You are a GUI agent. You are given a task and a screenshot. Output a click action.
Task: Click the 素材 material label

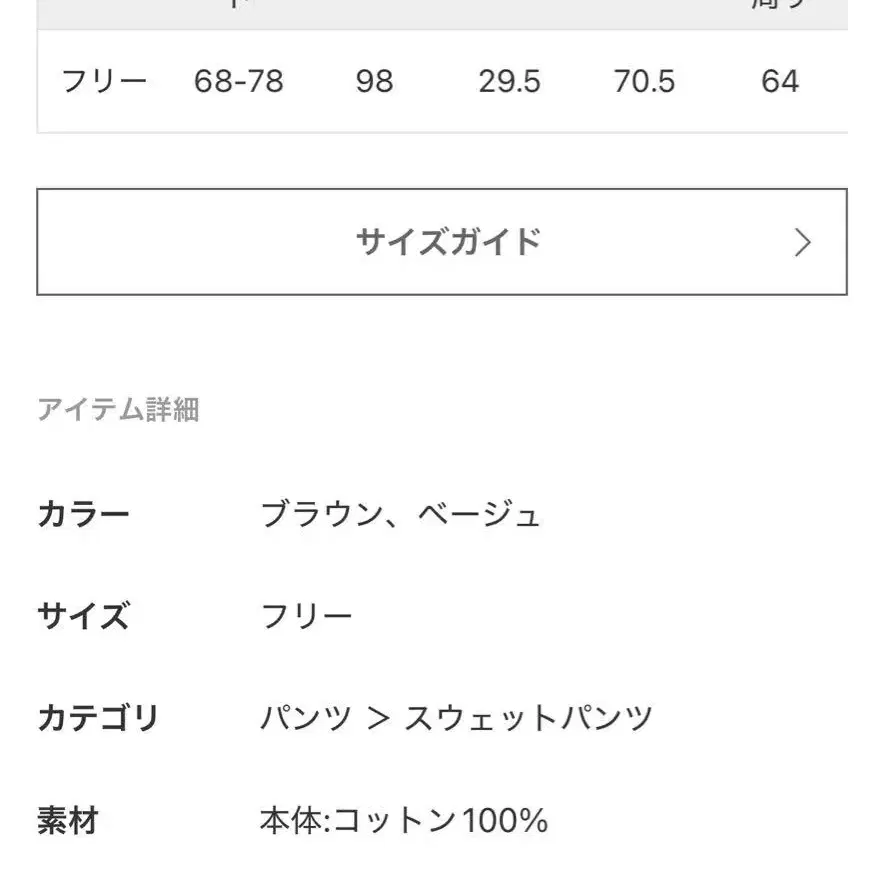point(68,821)
